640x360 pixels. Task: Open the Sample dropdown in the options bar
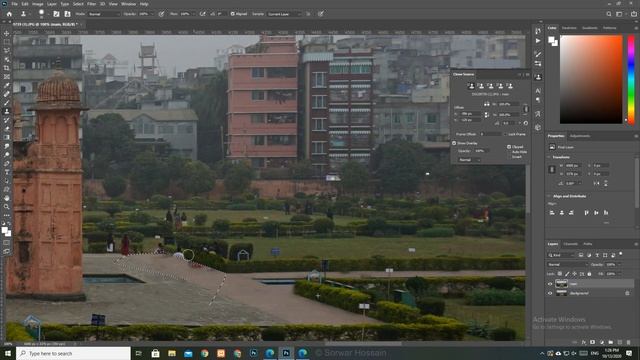284,14
